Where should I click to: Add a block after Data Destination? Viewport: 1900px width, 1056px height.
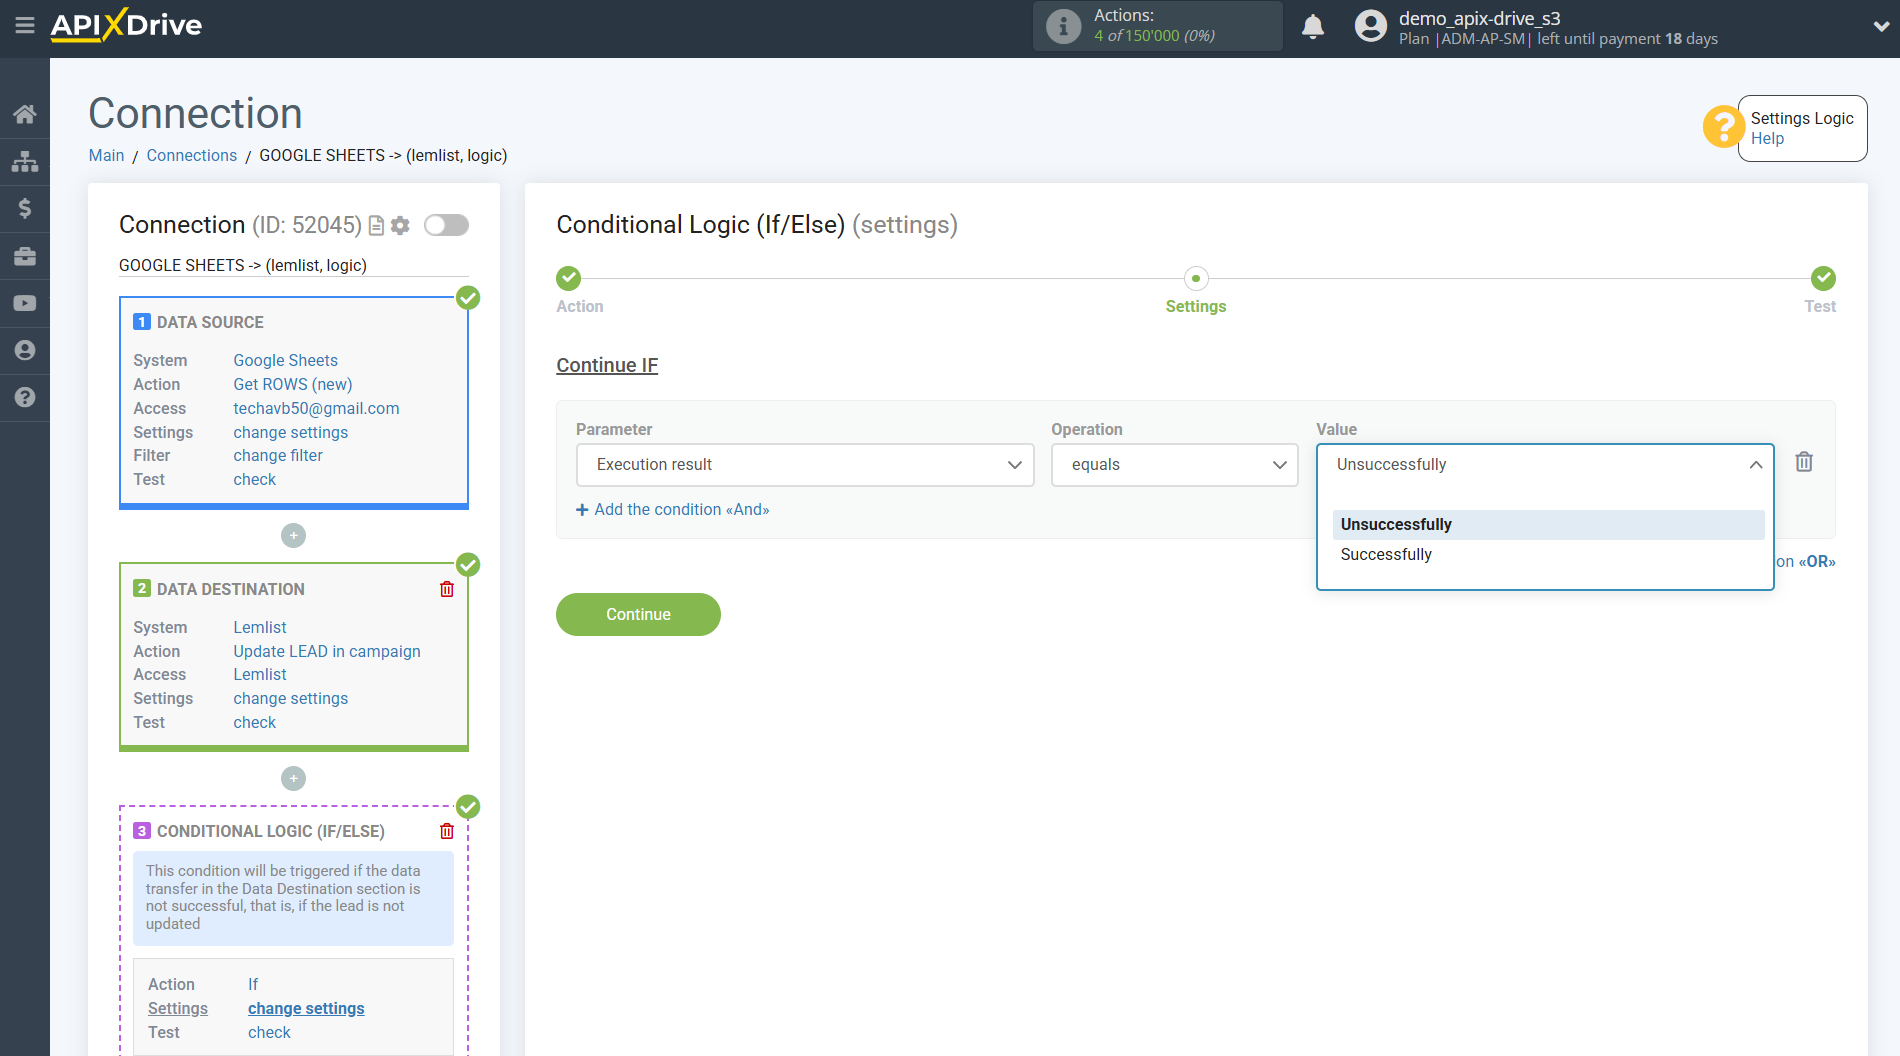coord(293,778)
